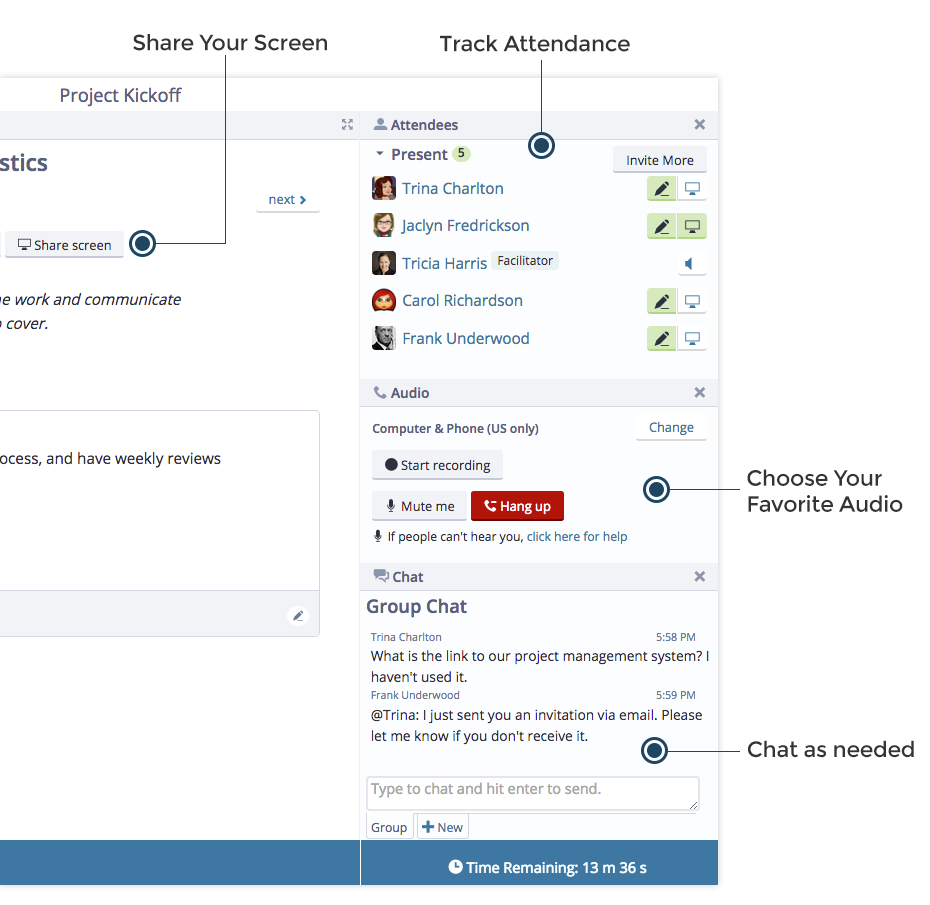
Task: Click the Invite More button
Action: point(660,160)
